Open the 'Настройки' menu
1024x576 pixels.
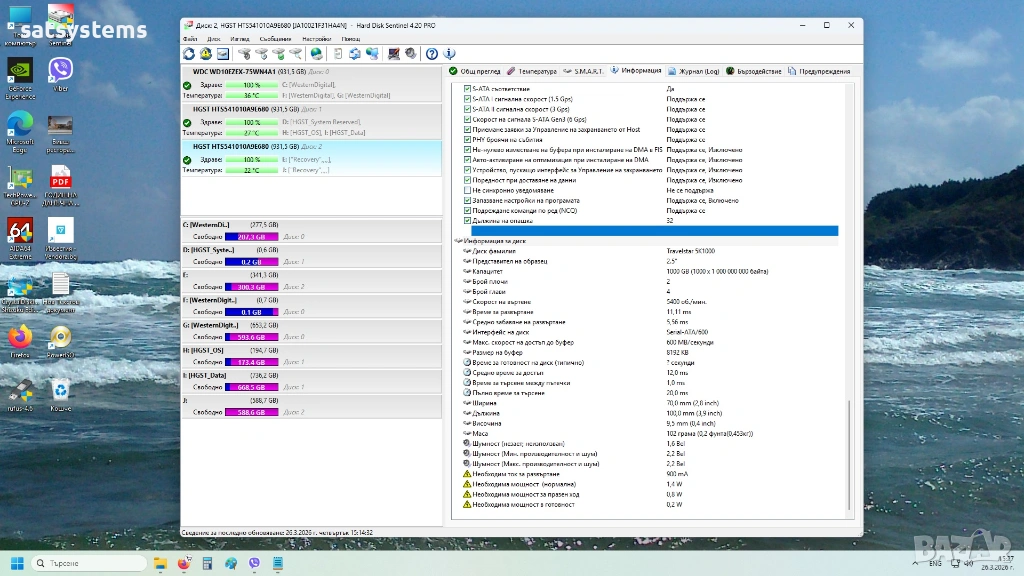316,38
